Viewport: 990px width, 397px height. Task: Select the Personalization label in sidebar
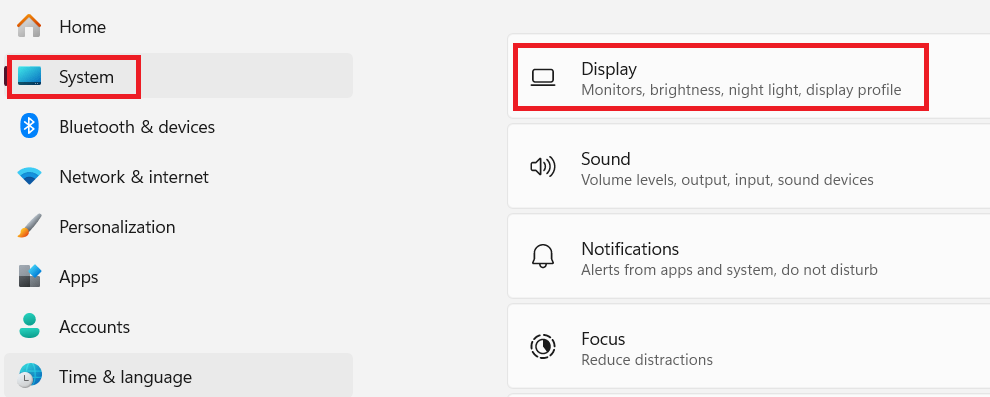pos(117,227)
